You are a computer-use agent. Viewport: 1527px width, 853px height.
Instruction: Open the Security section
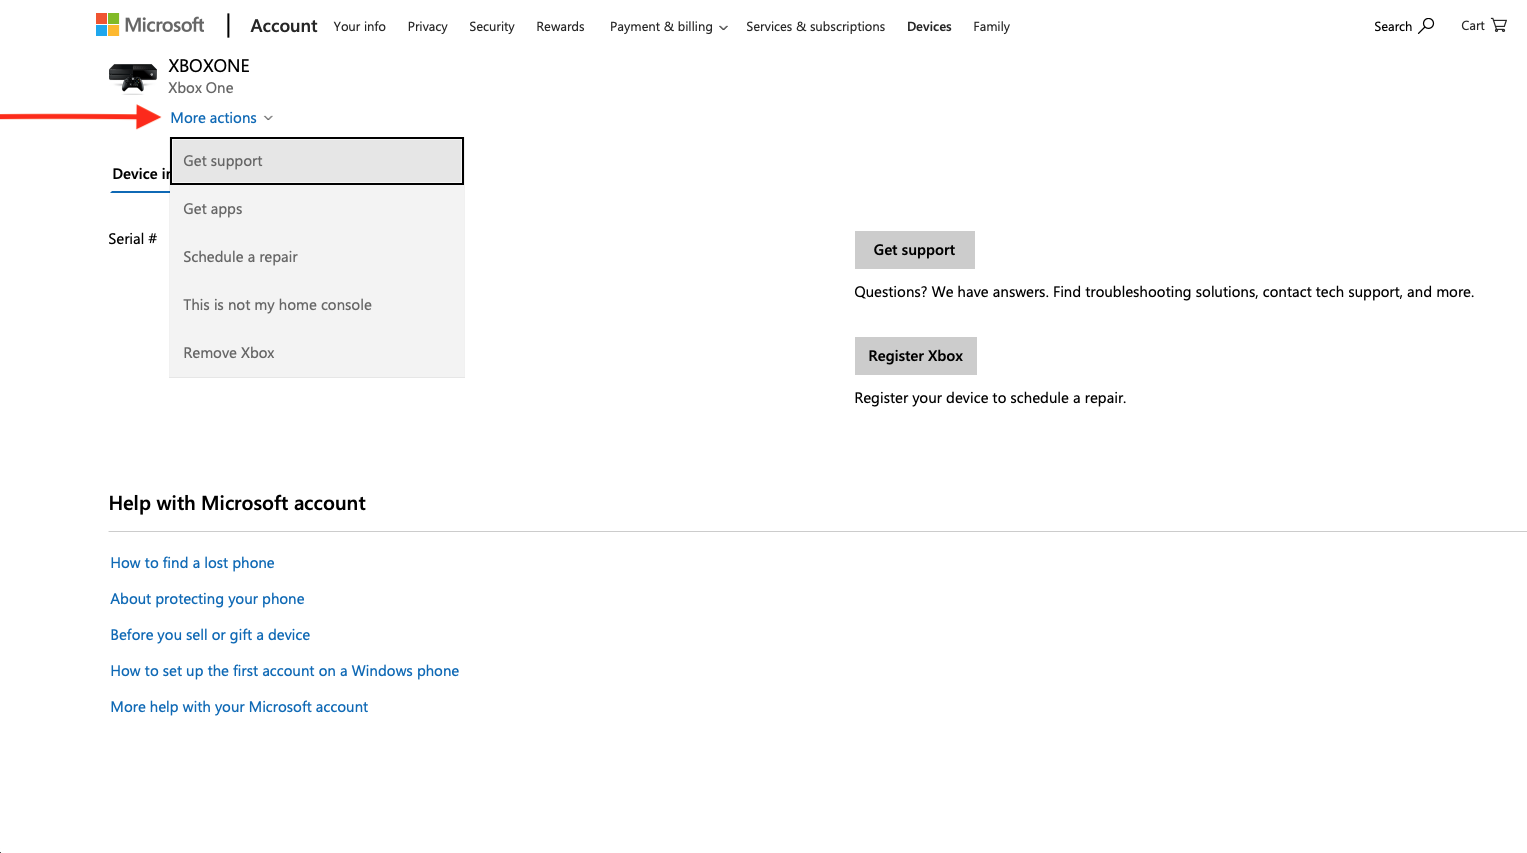(x=491, y=27)
